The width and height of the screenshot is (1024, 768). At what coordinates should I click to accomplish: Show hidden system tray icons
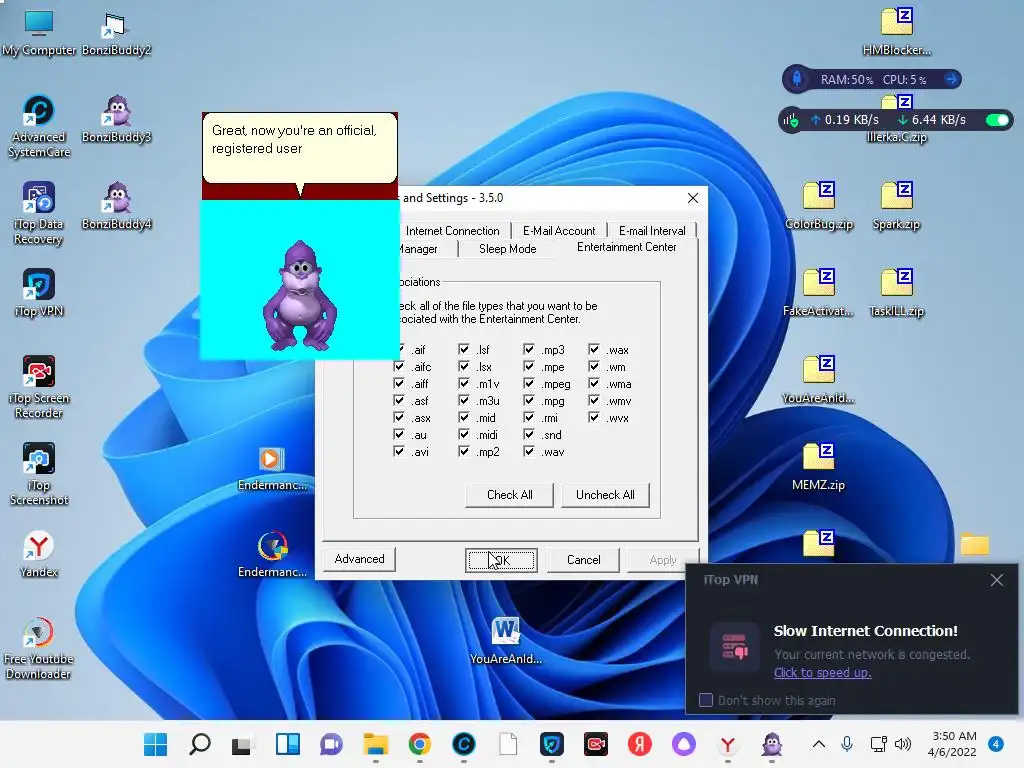point(818,744)
